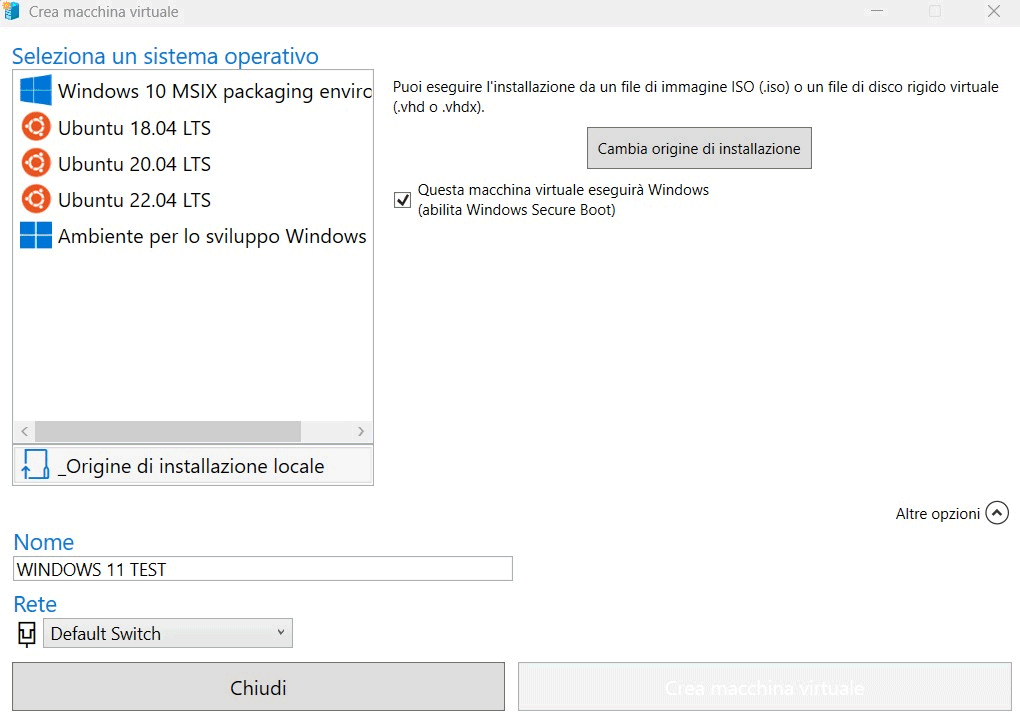Click Cambia origine di installazione button

[699, 148]
